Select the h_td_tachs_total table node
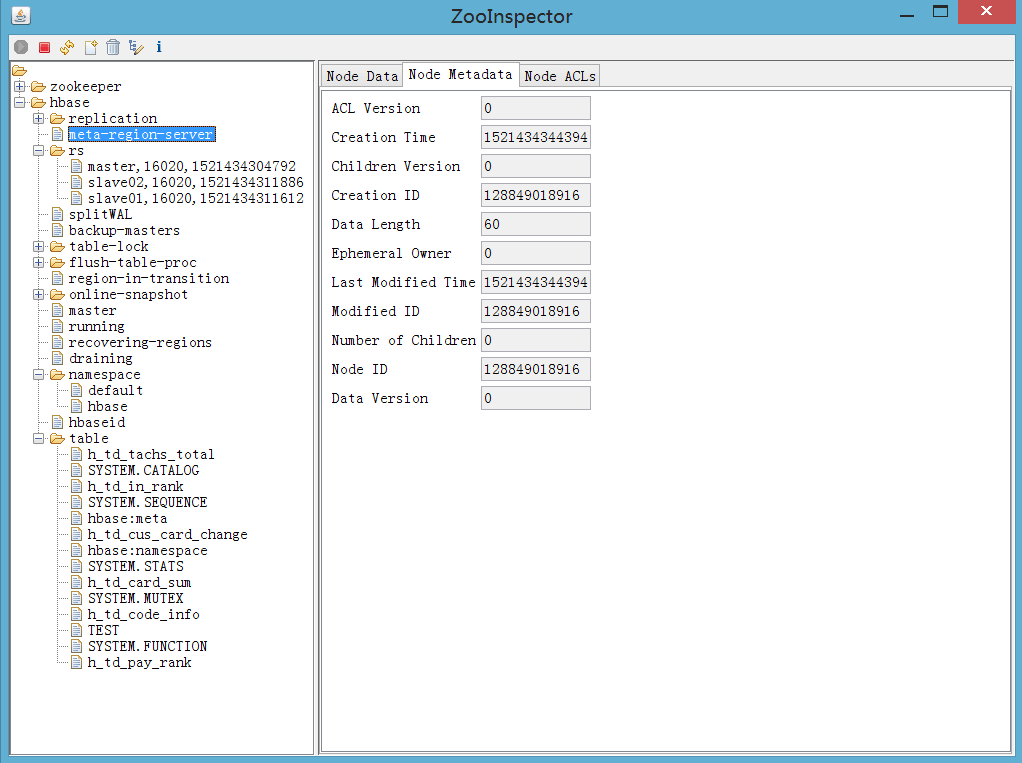 (151, 455)
